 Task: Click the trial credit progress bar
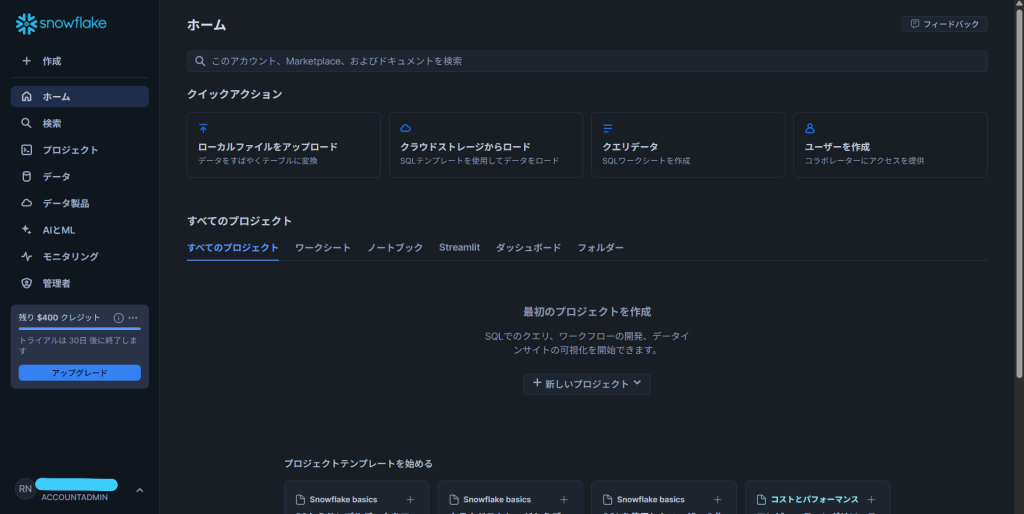point(80,329)
